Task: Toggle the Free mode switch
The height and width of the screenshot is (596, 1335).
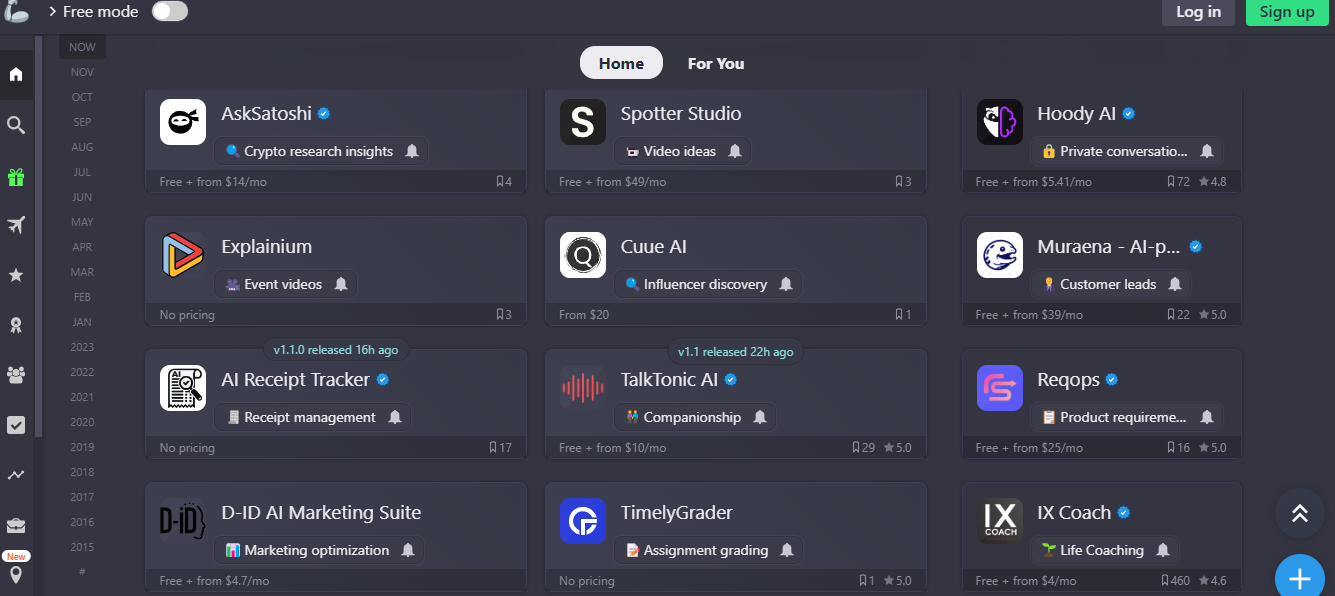Action: 169,12
